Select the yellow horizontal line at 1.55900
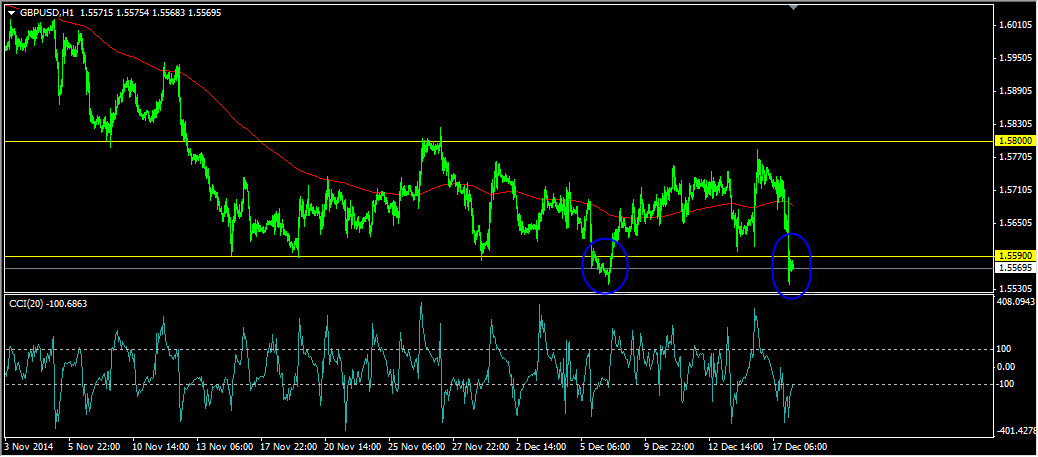The height and width of the screenshot is (457, 1038). pos(300,257)
